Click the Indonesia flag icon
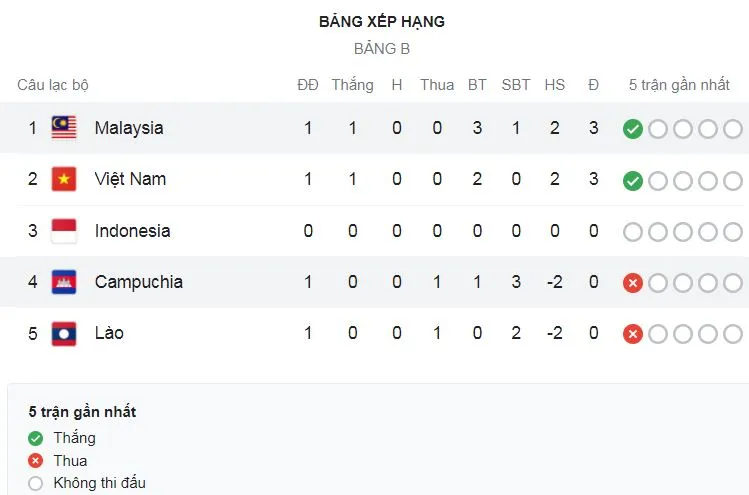 (x=64, y=231)
